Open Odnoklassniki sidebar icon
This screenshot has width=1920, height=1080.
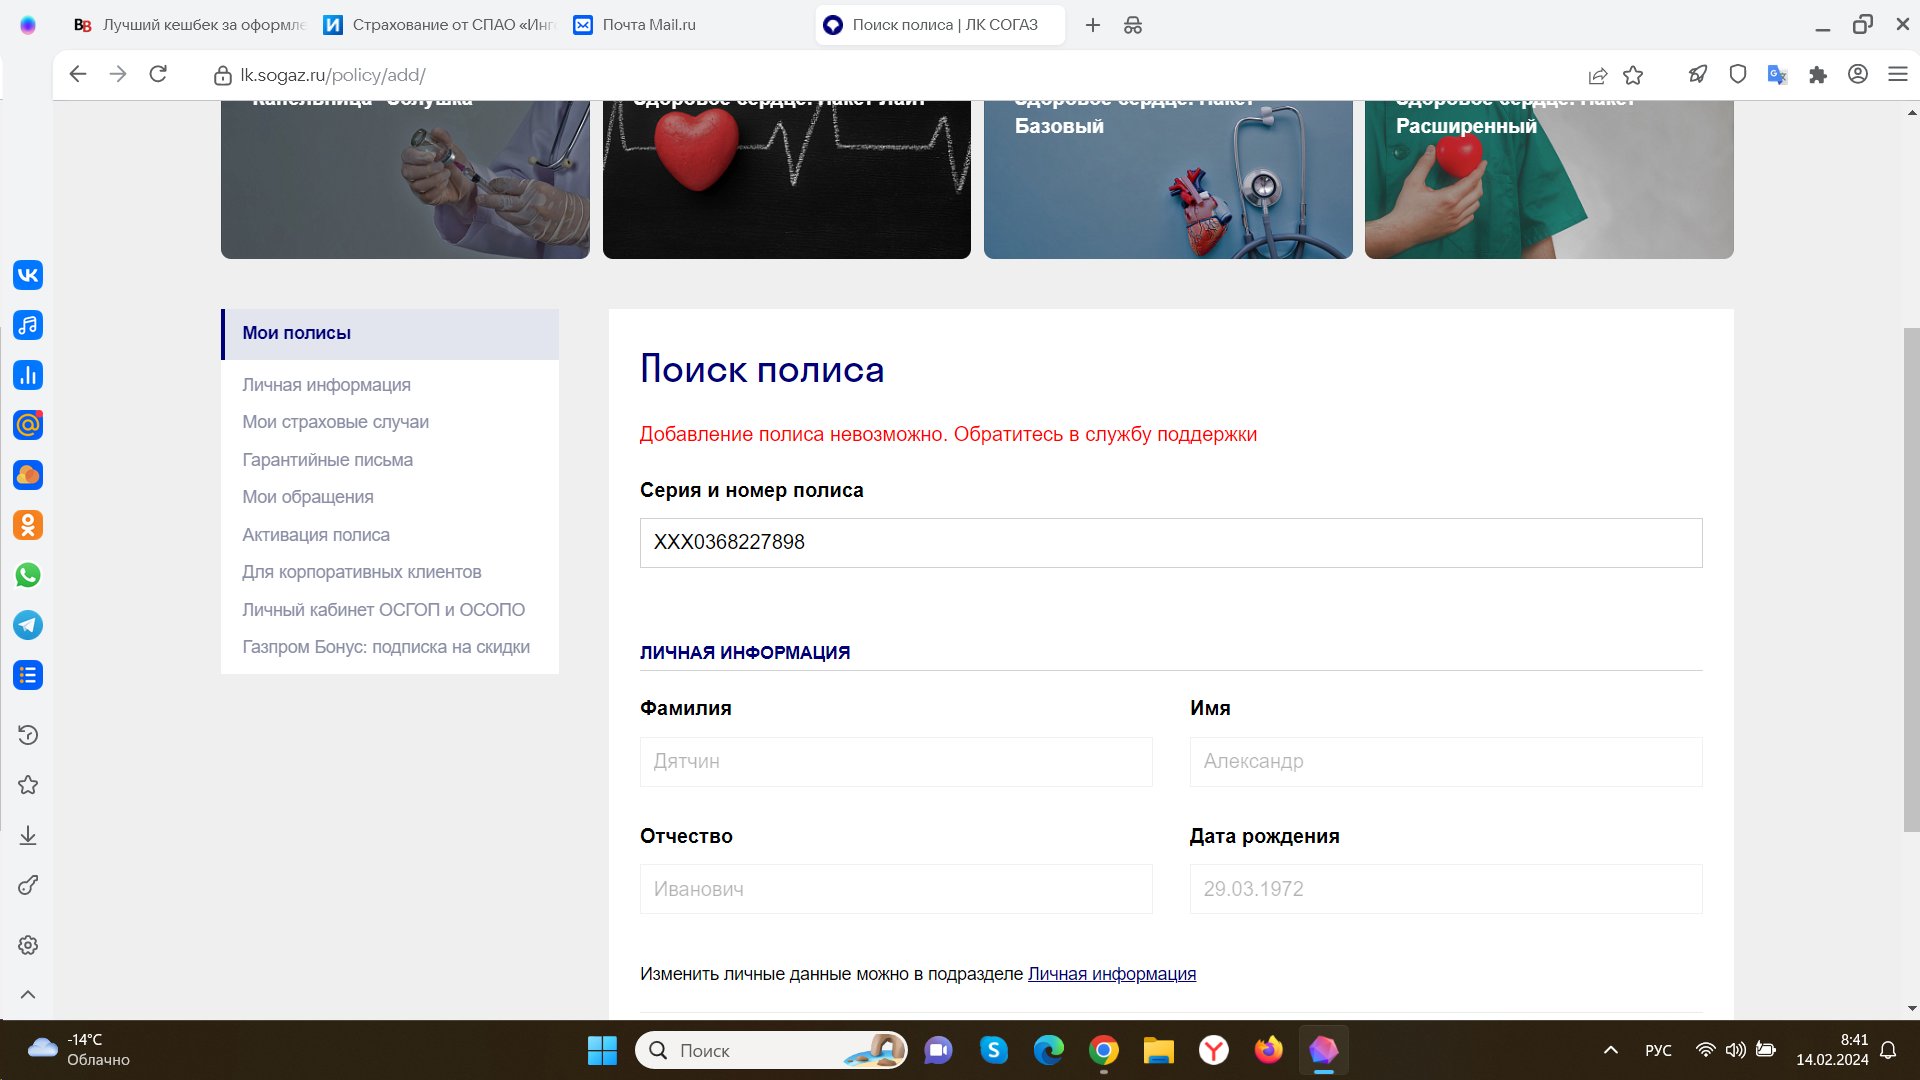click(x=28, y=525)
